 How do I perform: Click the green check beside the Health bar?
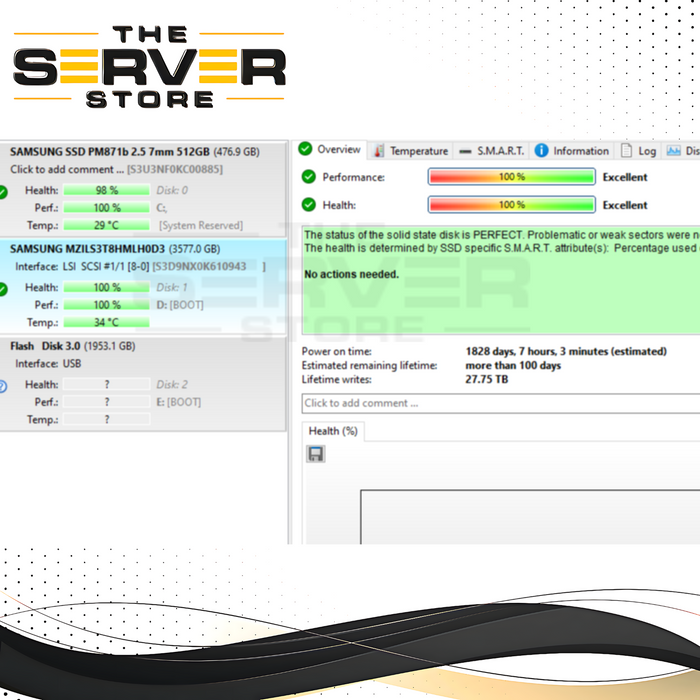pyautogui.click(x=307, y=205)
